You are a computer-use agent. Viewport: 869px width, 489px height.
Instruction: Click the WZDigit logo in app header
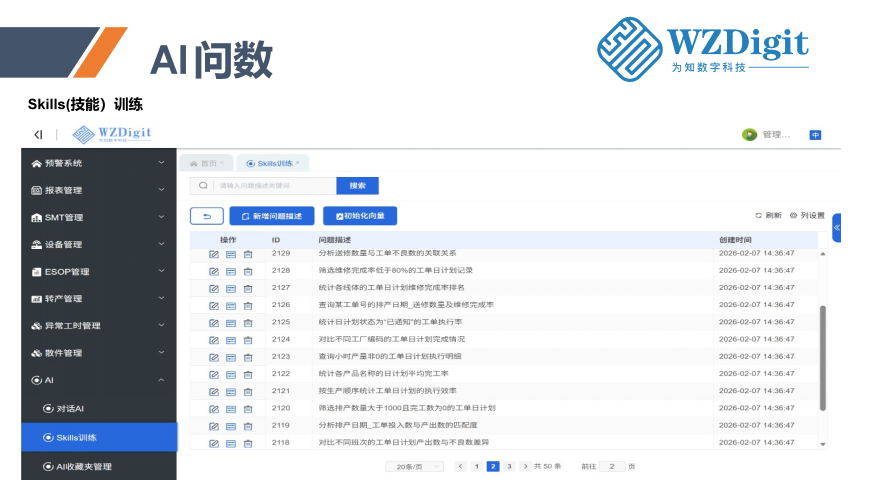point(112,134)
